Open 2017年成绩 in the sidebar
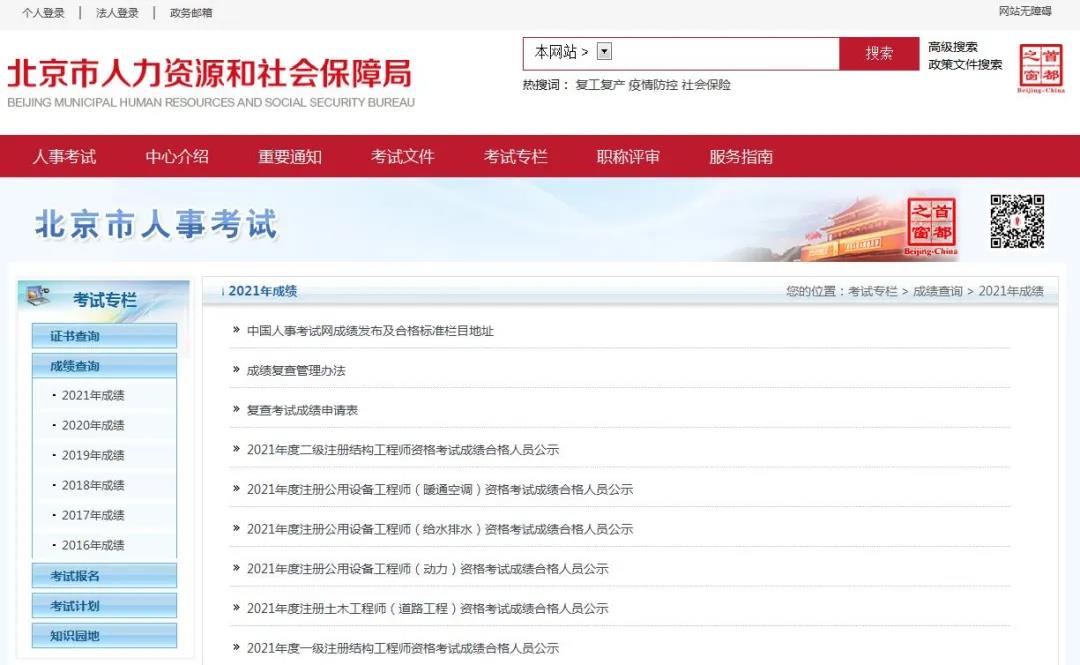The height and width of the screenshot is (665, 1080). 93,515
